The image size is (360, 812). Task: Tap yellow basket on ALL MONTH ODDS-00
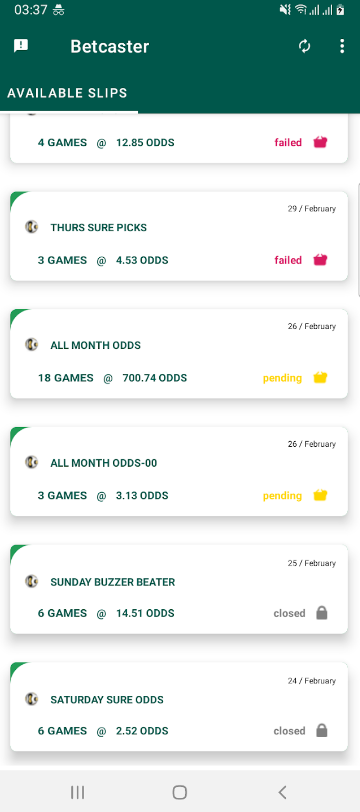pos(321,495)
